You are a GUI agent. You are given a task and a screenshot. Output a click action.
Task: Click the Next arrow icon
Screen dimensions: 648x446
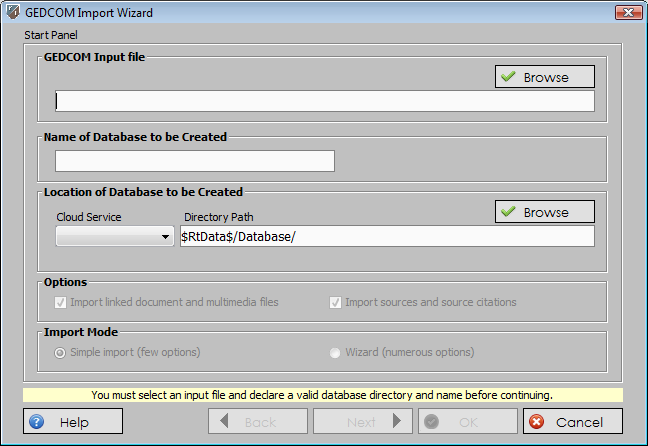(397, 422)
